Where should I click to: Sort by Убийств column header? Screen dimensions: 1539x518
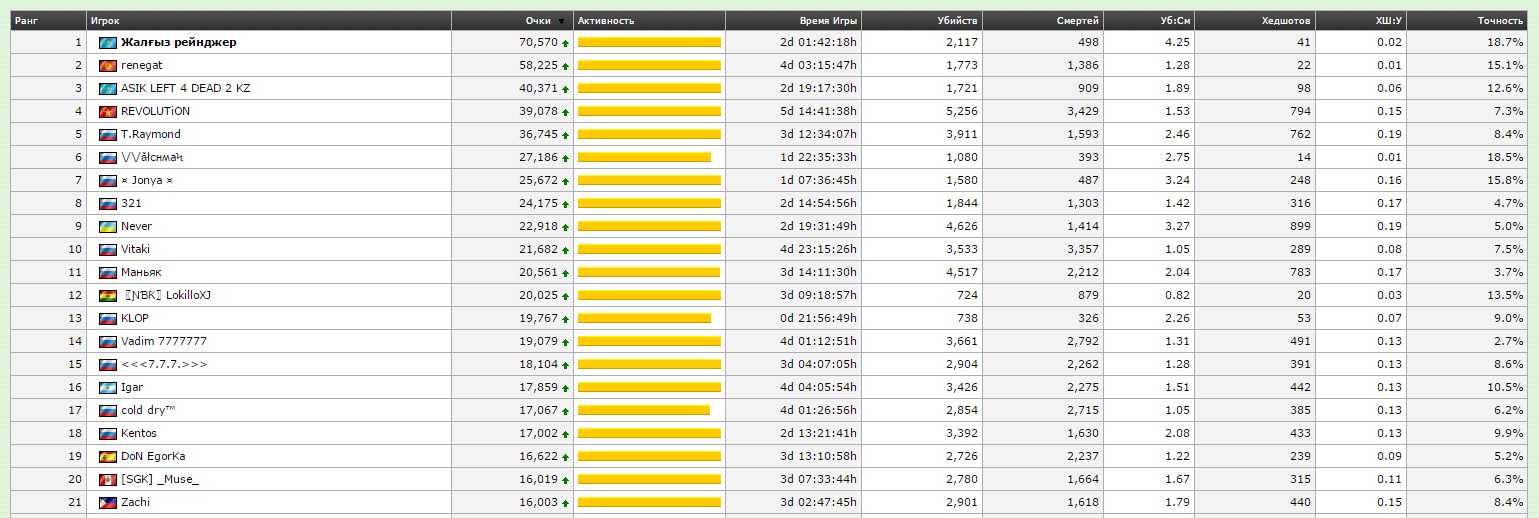(957, 20)
